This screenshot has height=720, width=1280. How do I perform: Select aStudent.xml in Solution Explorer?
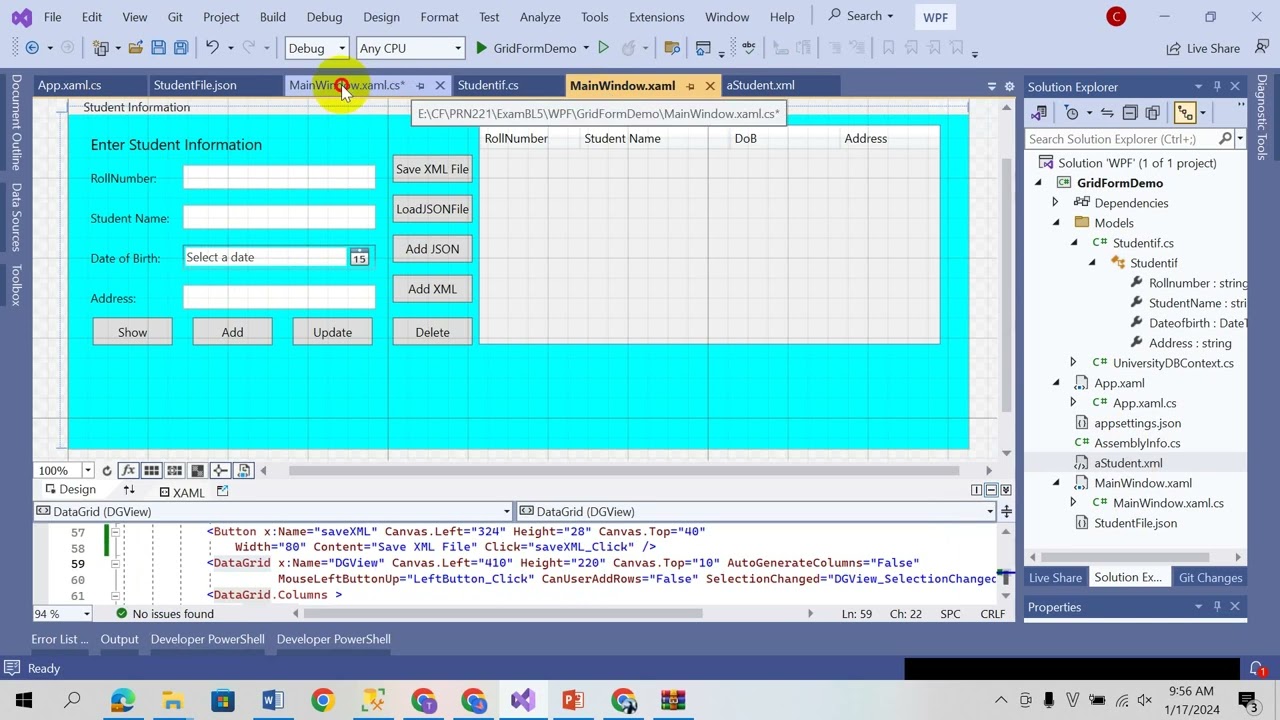[x=1128, y=463]
